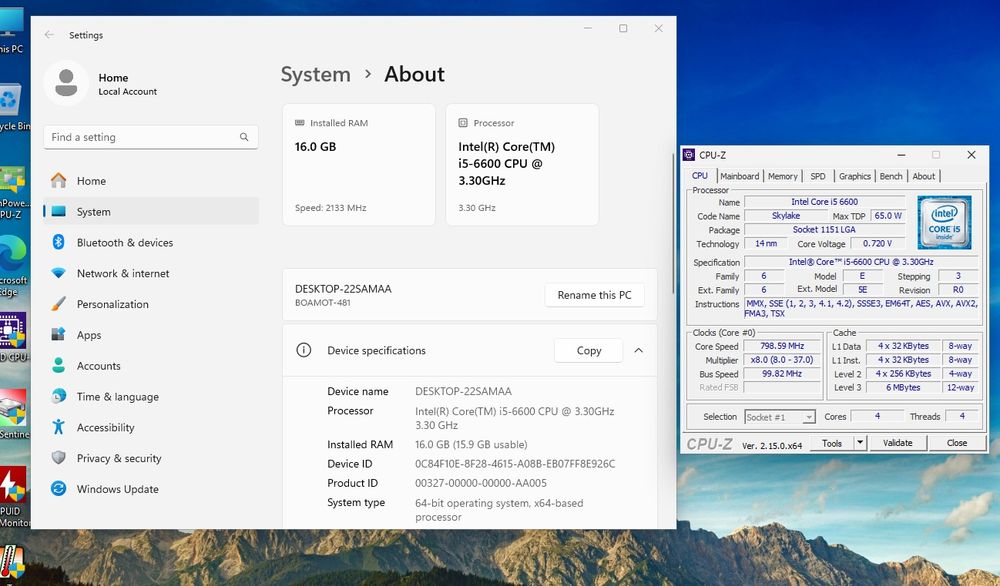This screenshot has height=586, width=1000.
Task: Click the Device specifications info icon
Action: 304,350
